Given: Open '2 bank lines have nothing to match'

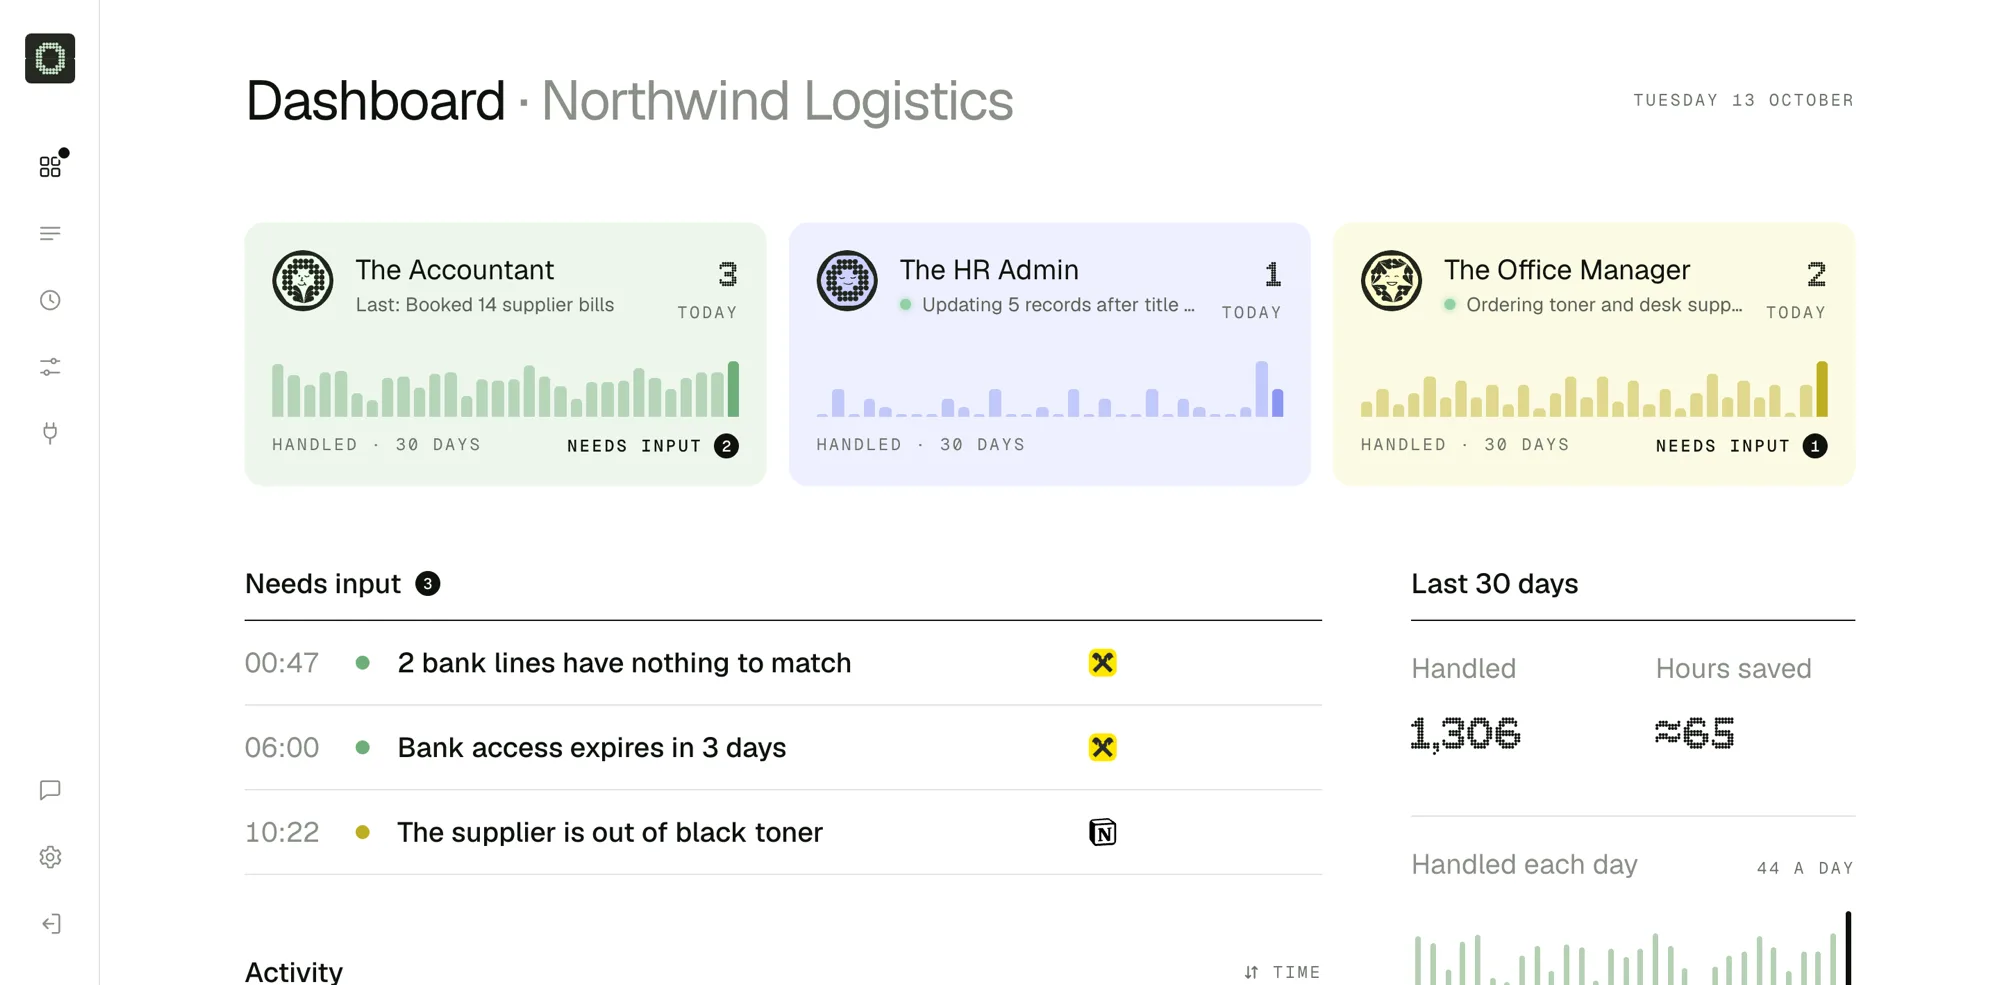Looking at the screenshot, I should [x=624, y=663].
